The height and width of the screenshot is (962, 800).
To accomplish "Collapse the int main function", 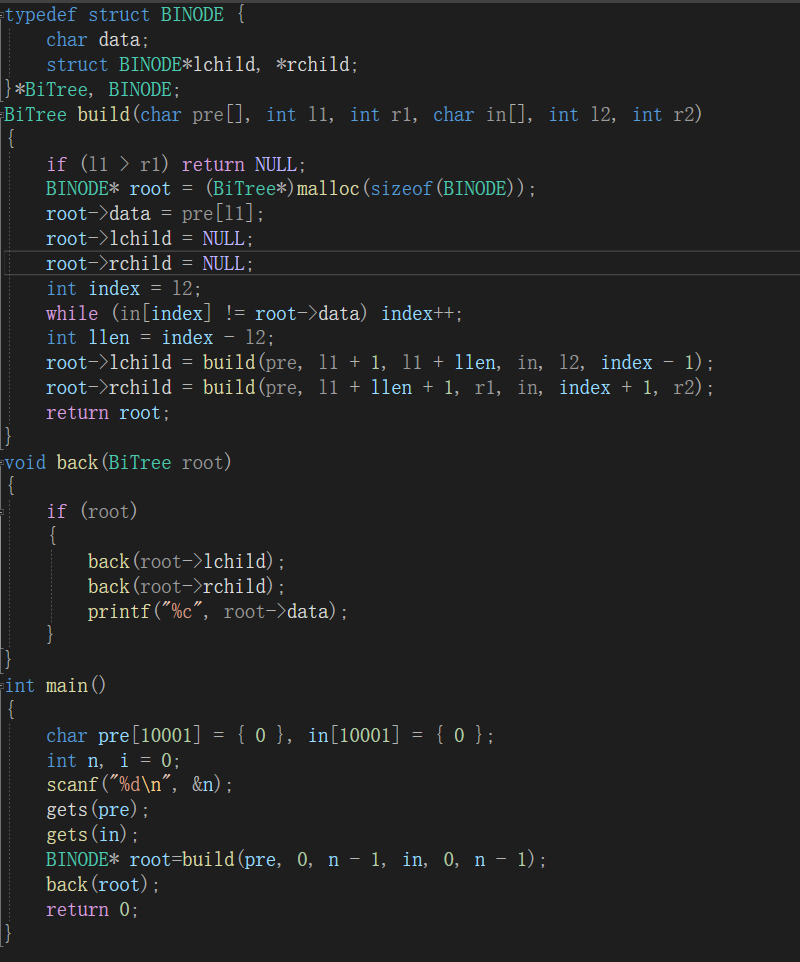I will point(3,686).
